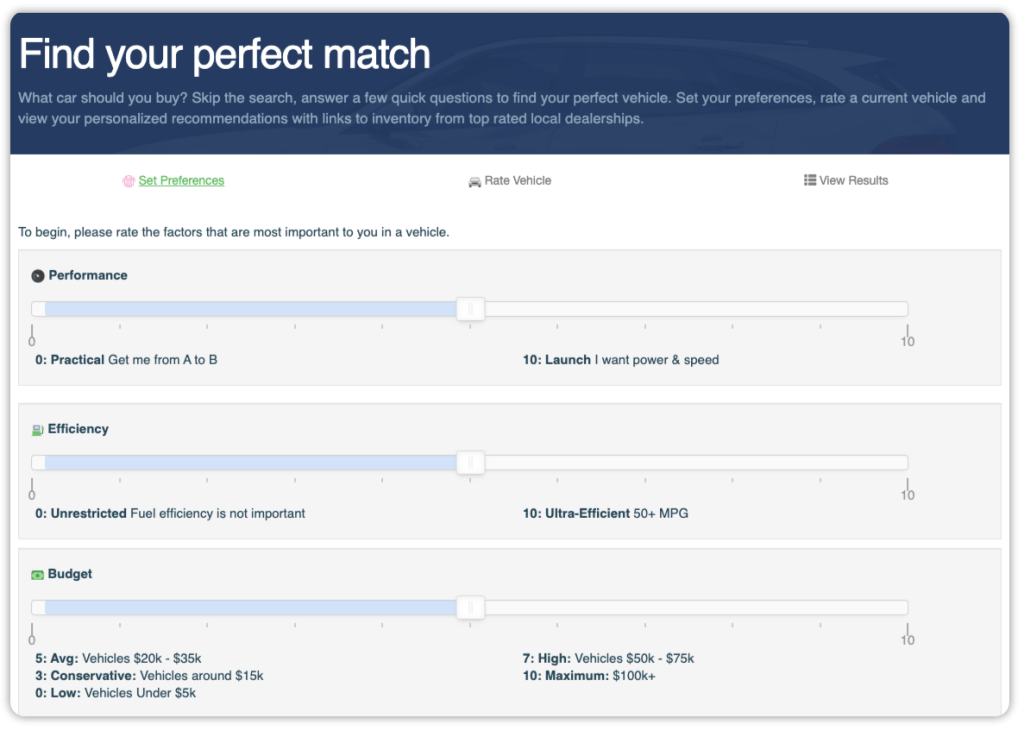Click the list icon beside View Results
Viewport: 1024px width, 731px height.
(810, 180)
